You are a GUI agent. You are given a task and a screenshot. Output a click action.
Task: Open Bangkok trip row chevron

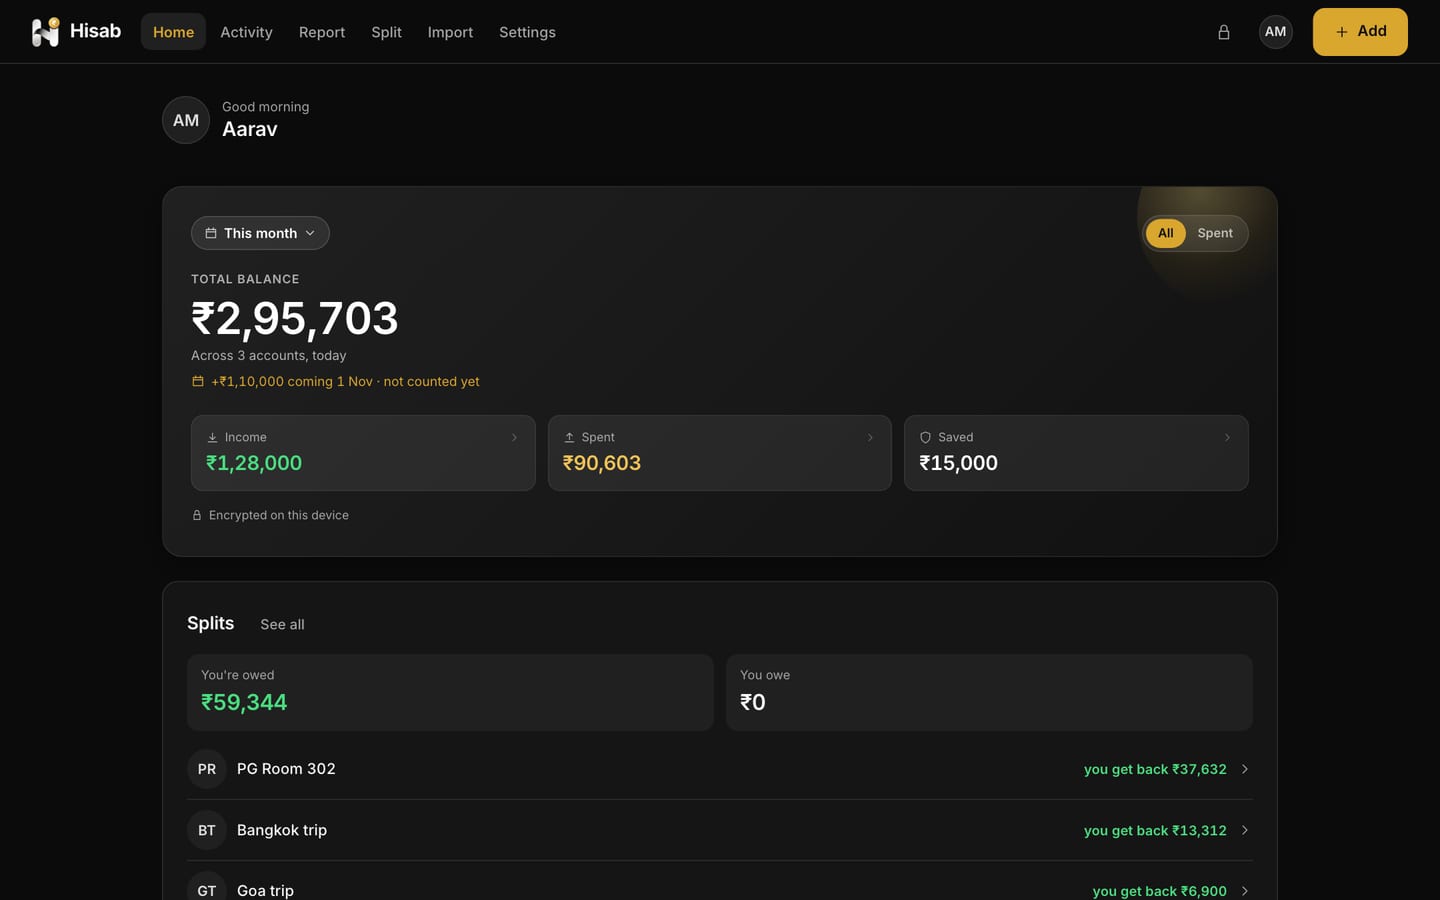pos(1245,830)
